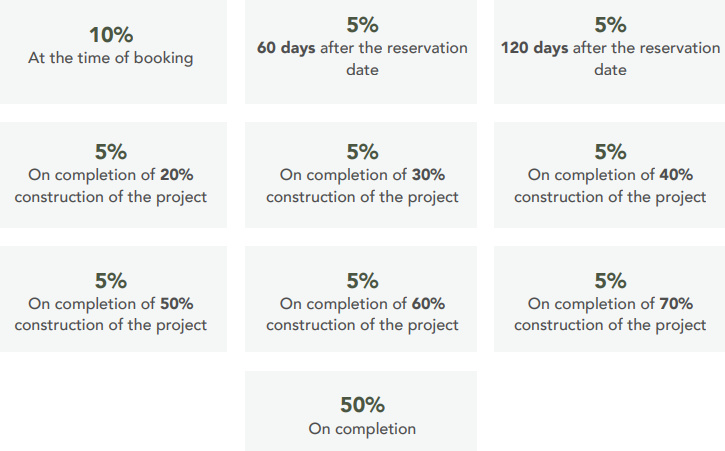The image size is (725, 451).
Task: Click the bold '70%' construction milestone text
Action: (676, 304)
